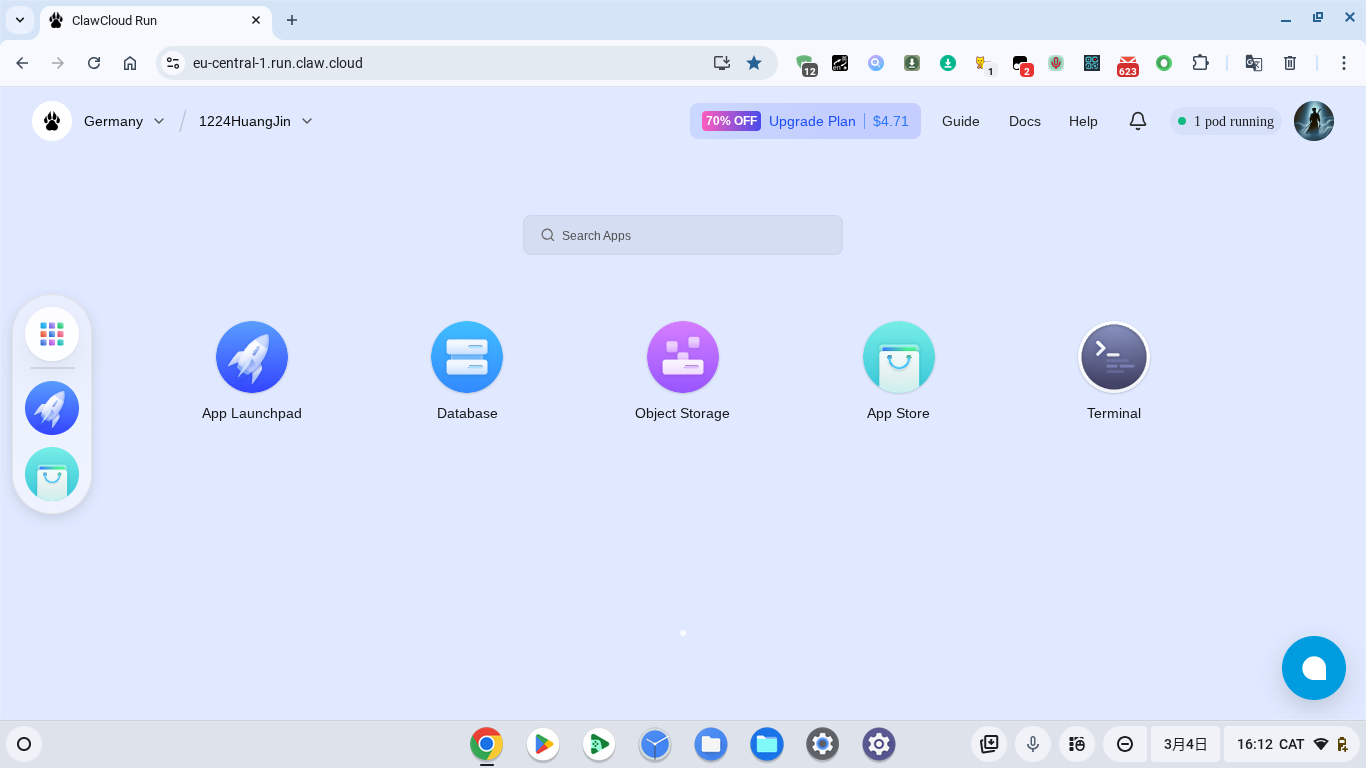Click the apps grid icon in side dock
1366x768 pixels.
52,334
